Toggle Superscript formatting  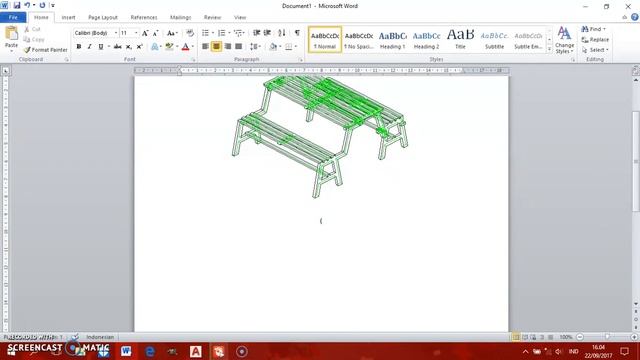[139, 47]
